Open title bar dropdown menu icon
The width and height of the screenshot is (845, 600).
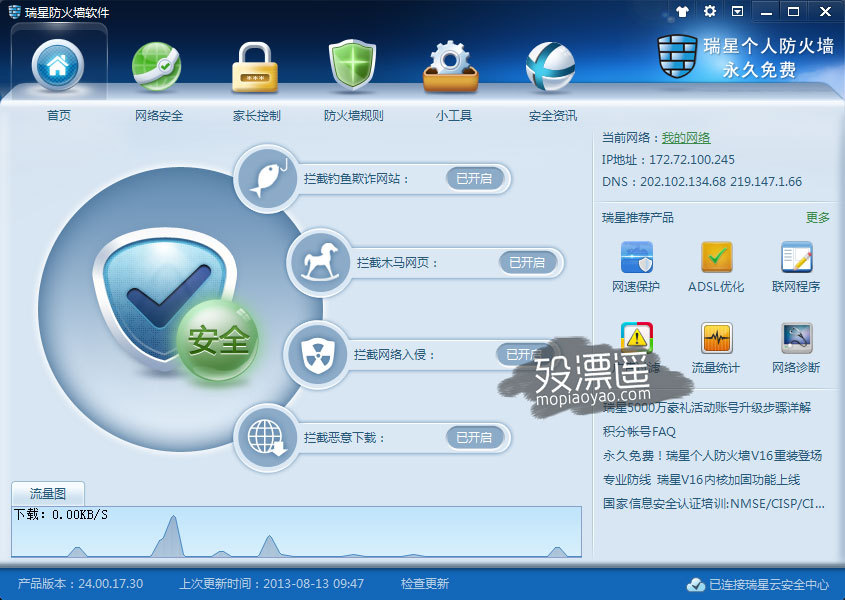pos(737,11)
